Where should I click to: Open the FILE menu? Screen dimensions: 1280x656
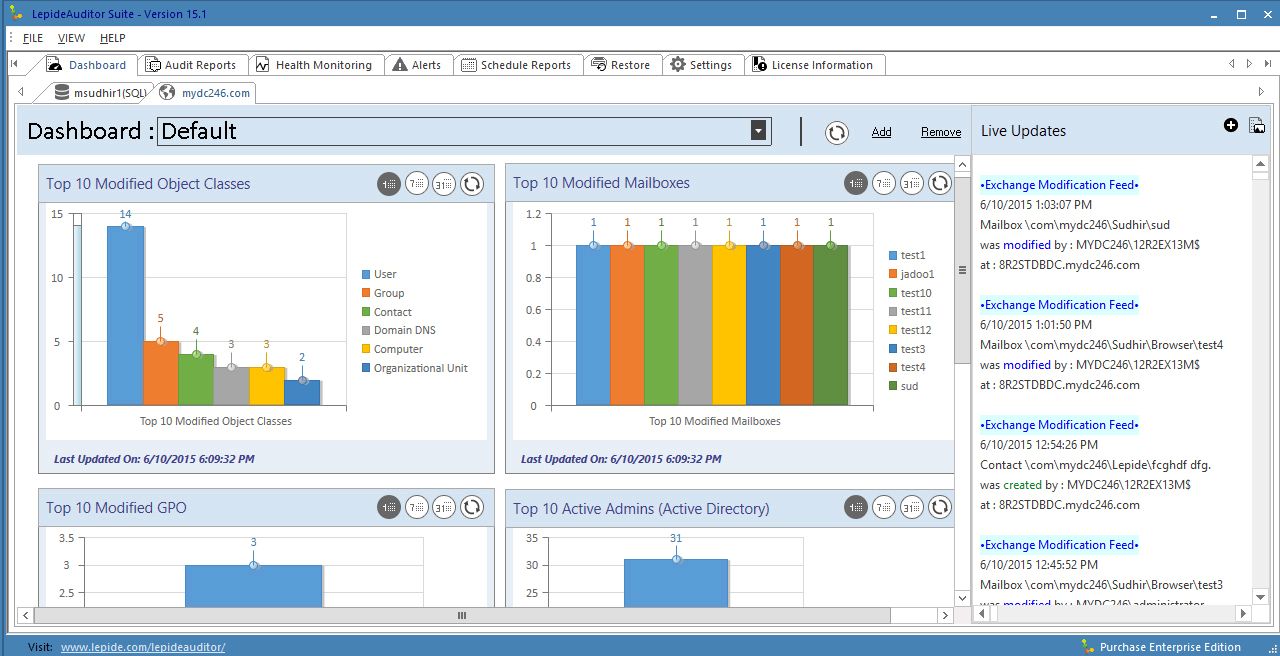click(x=33, y=38)
